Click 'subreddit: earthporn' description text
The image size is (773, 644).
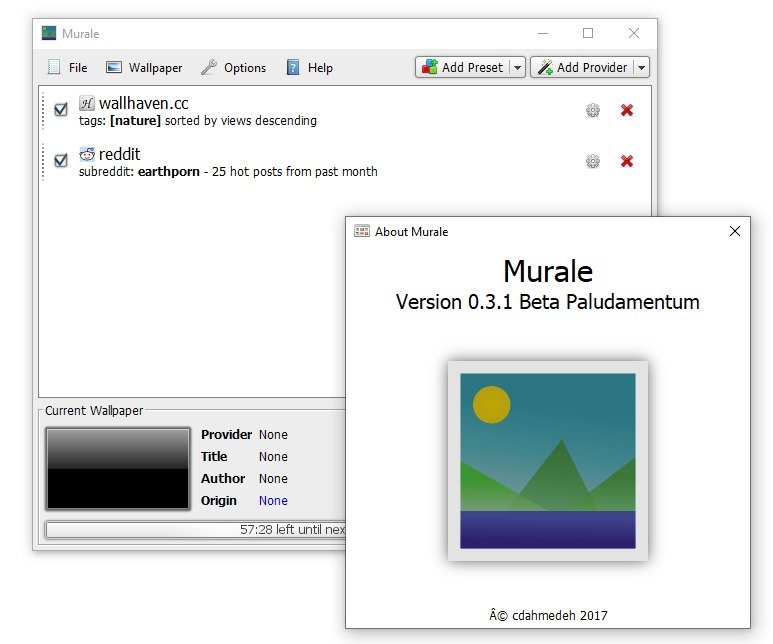228,172
